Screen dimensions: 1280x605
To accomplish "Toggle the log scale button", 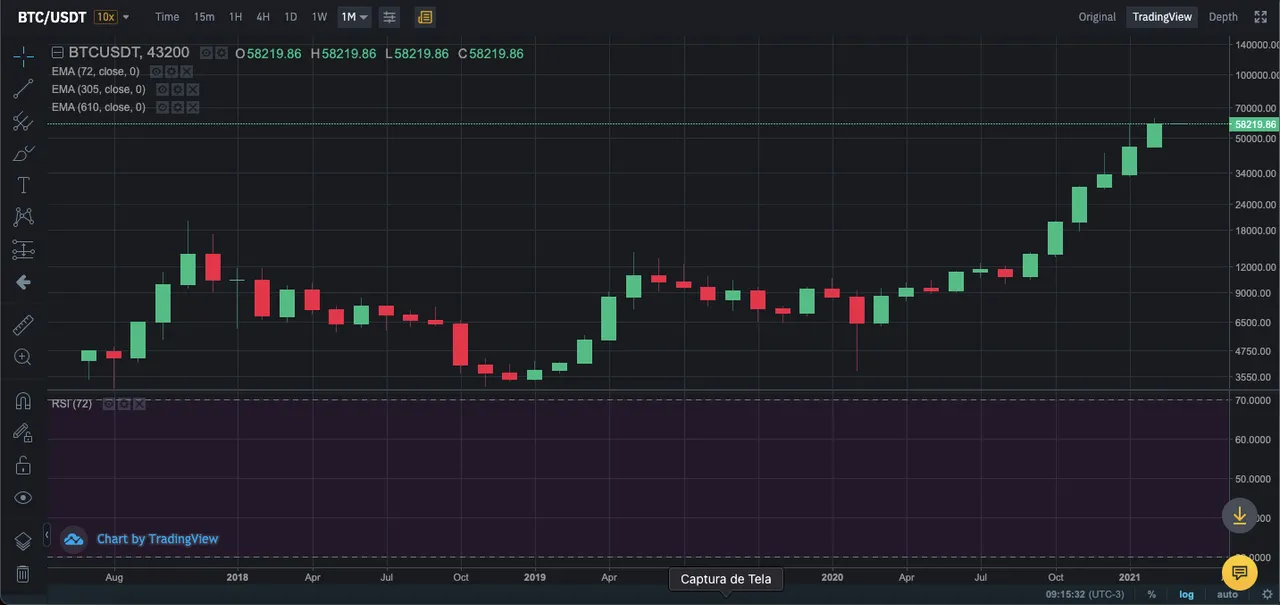I will point(1186,594).
